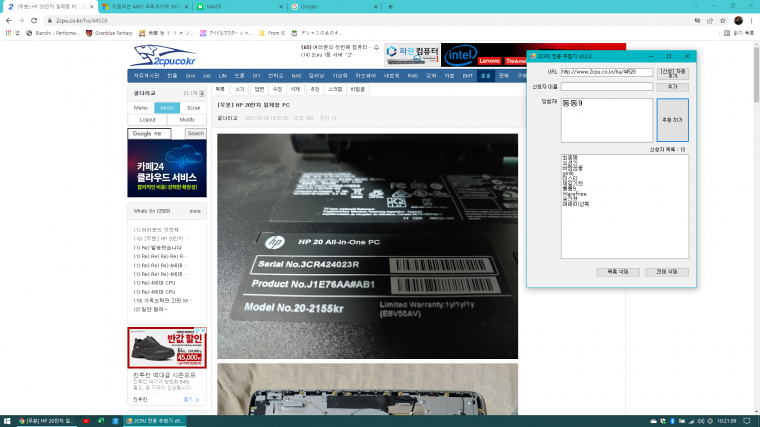Click the 목록 post action button
The height and width of the screenshot is (427, 760).
221,89
